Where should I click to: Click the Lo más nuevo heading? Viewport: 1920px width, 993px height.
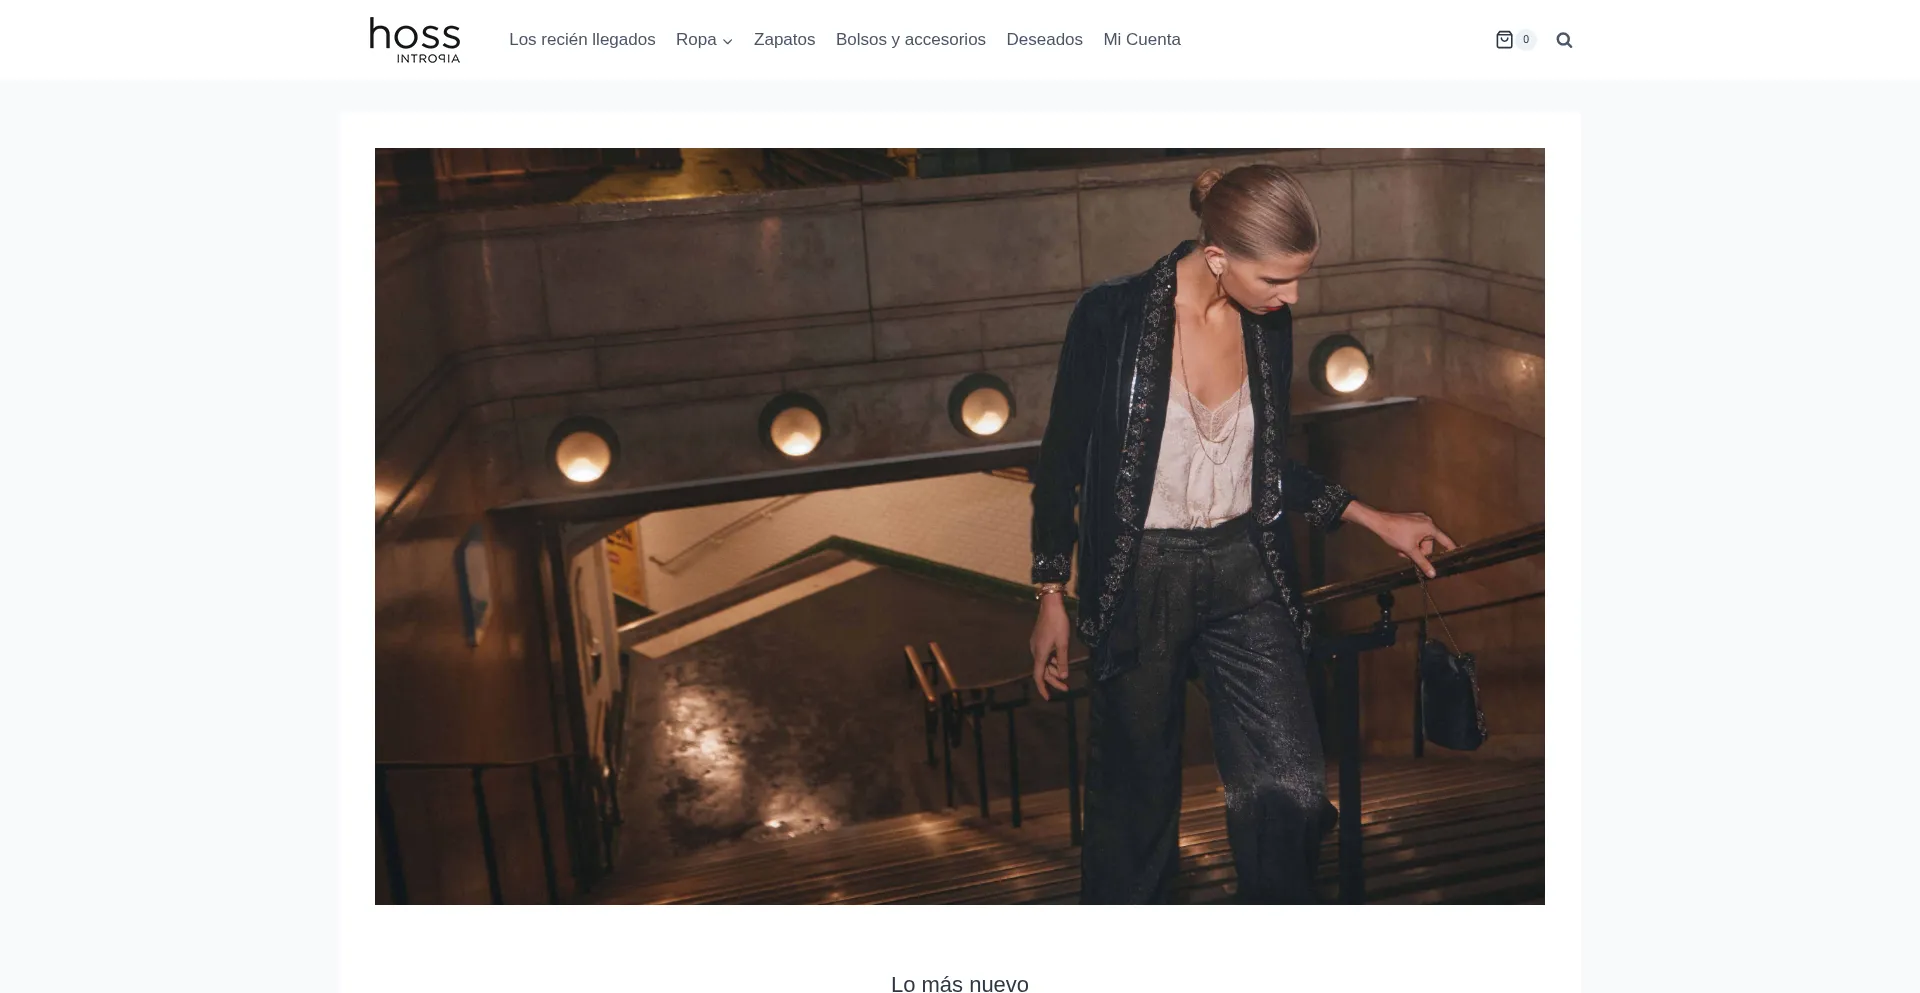[960, 983]
